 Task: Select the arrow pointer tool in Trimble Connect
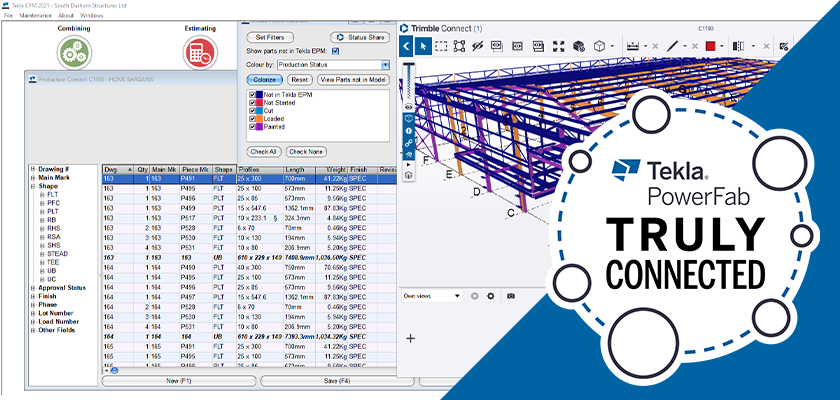423,46
